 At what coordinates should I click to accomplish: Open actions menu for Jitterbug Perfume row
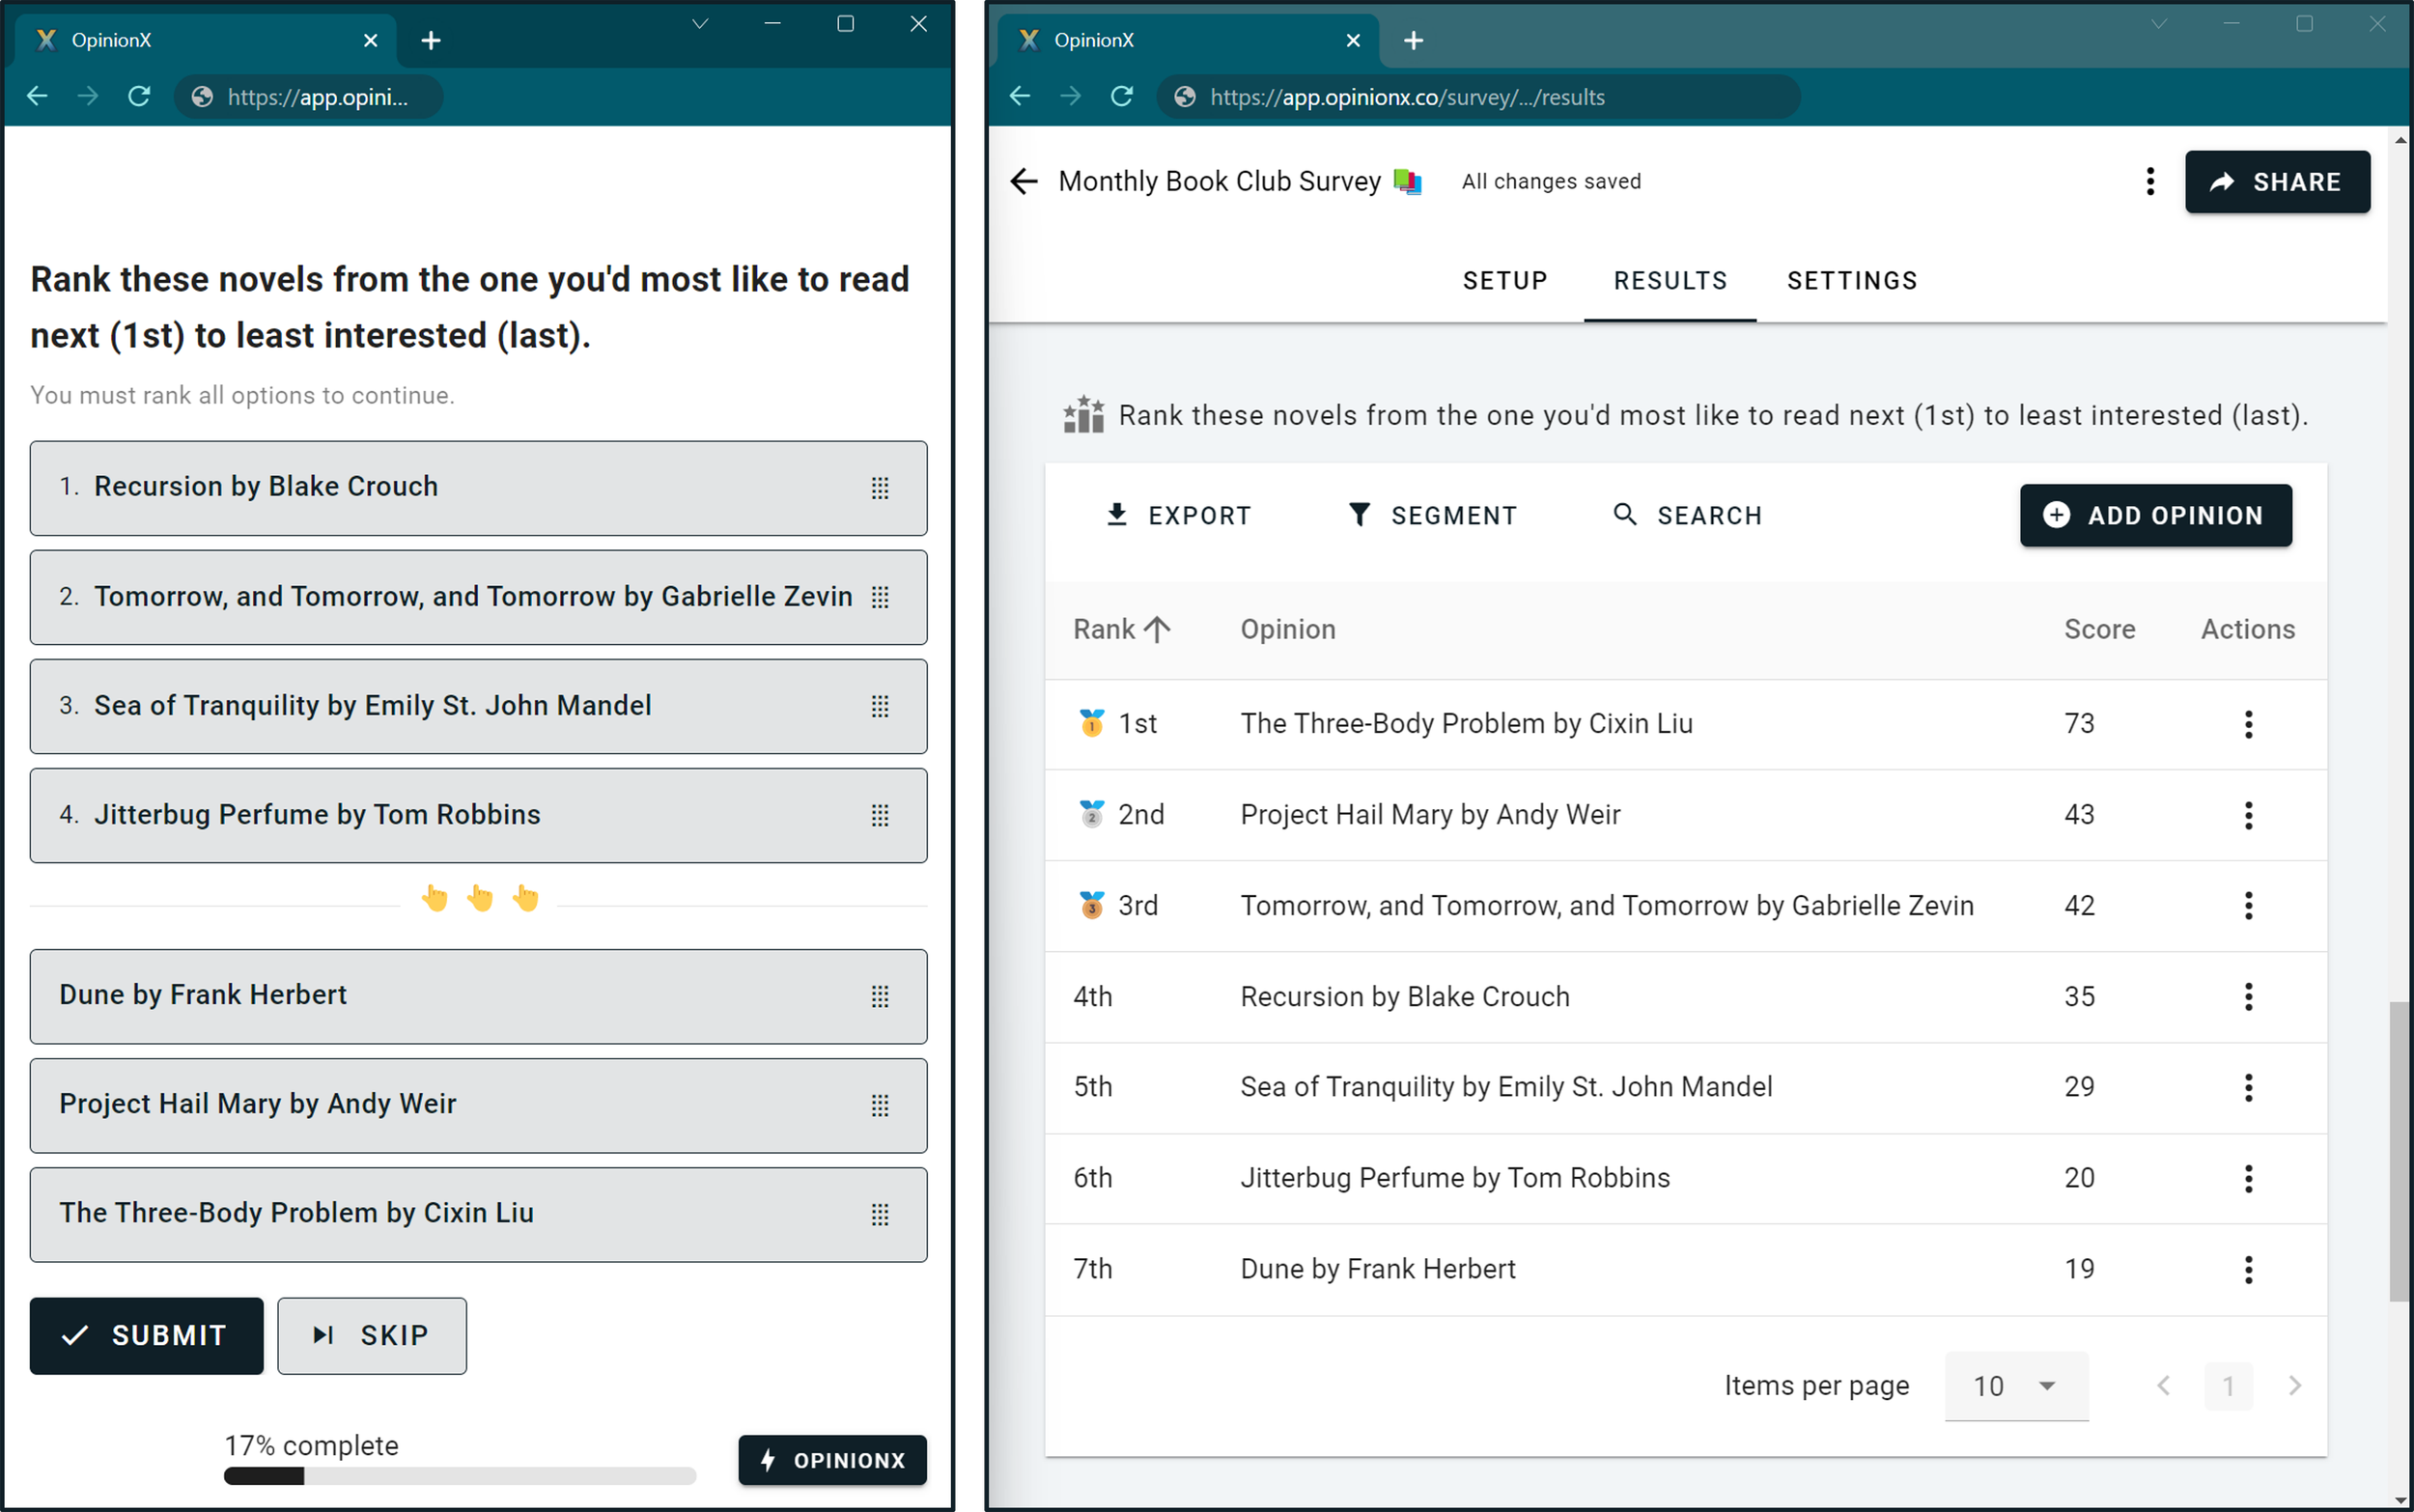tap(2248, 1178)
